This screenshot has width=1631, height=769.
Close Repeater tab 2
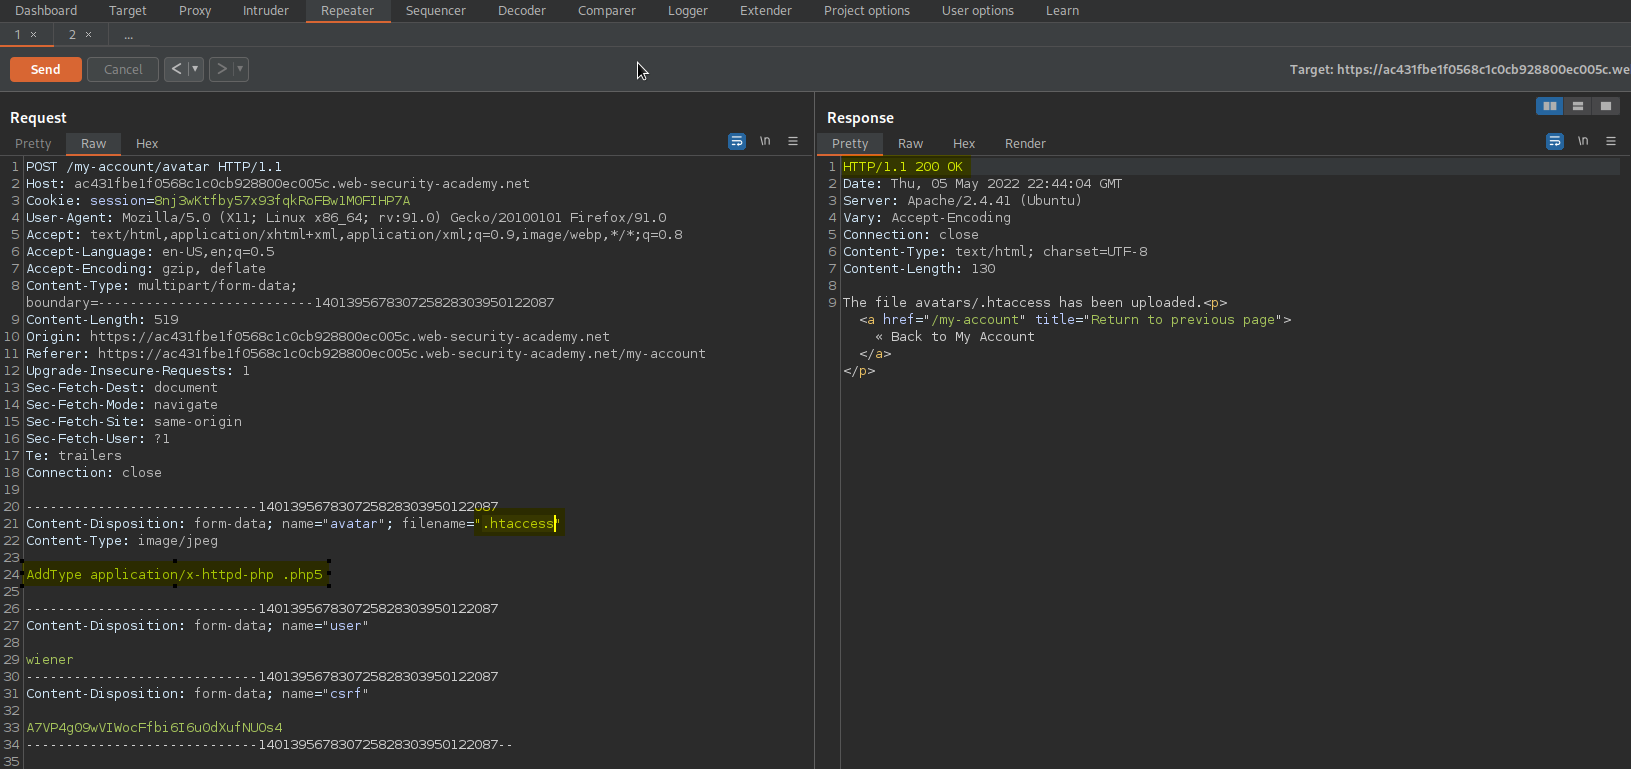click(x=89, y=35)
